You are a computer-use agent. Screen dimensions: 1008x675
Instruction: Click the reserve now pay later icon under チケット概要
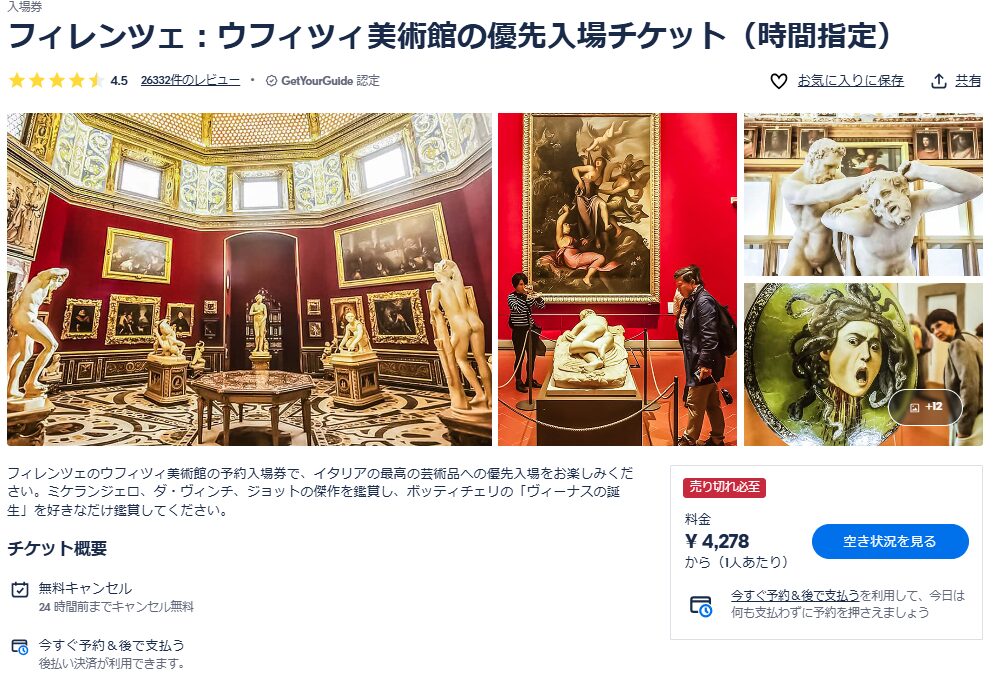tap(20, 647)
